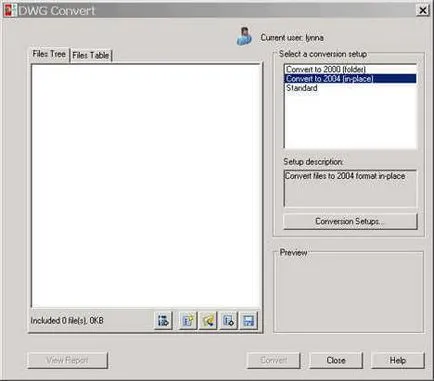Click the 'Included 0 file(s), 0KB' status text
The width and height of the screenshot is (434, 381).
pyautogui.click(x=67, y=321)
